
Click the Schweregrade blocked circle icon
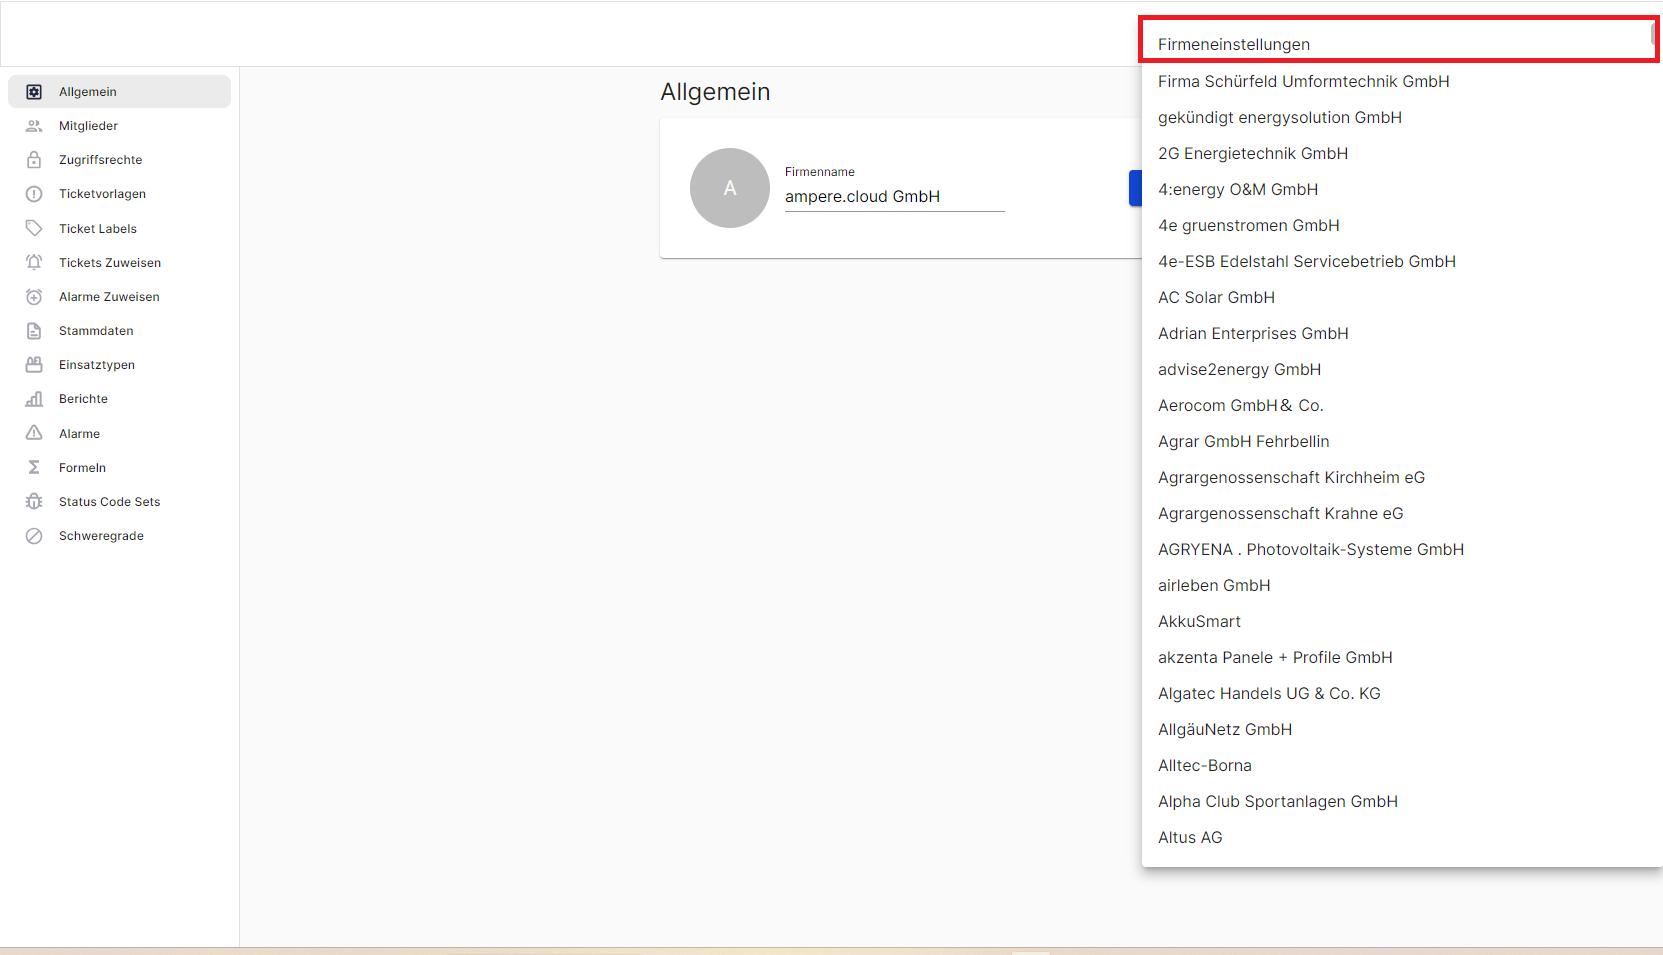click(34, 536)
